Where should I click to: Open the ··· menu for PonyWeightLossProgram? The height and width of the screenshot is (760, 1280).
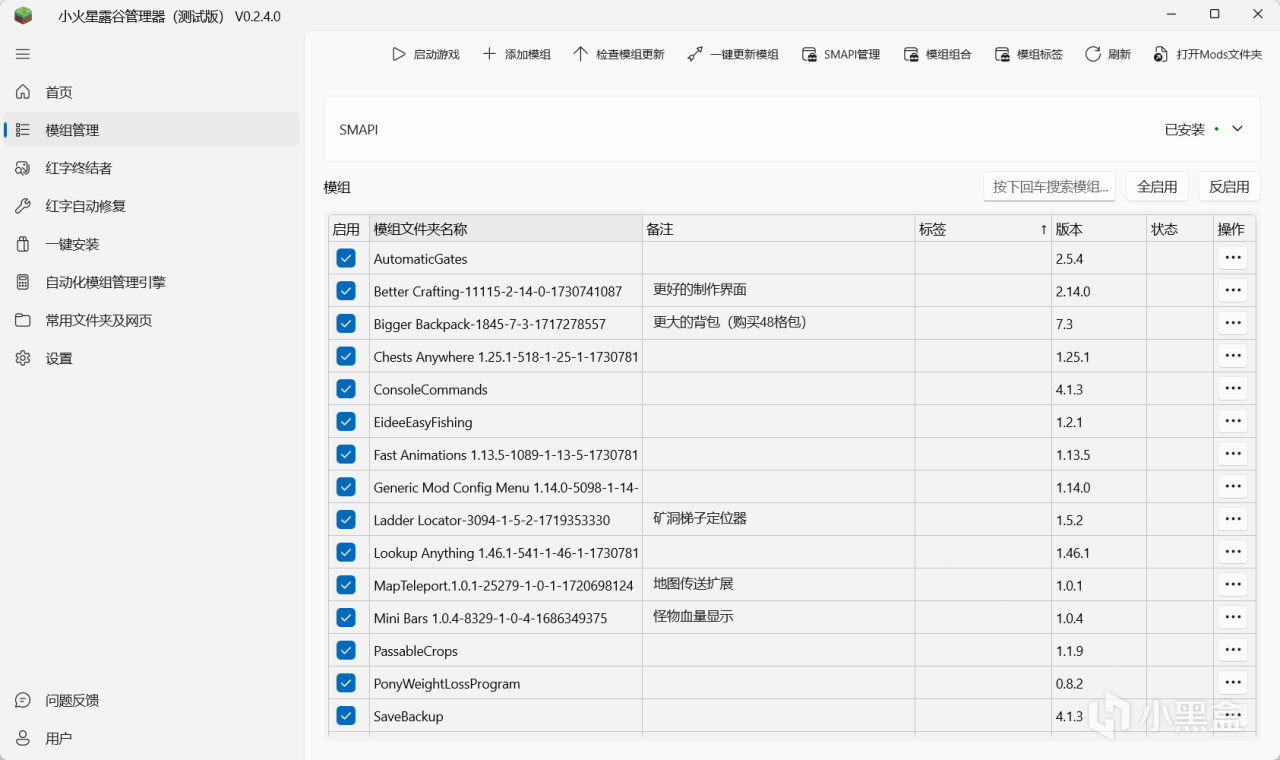(x=1233, y=683)
